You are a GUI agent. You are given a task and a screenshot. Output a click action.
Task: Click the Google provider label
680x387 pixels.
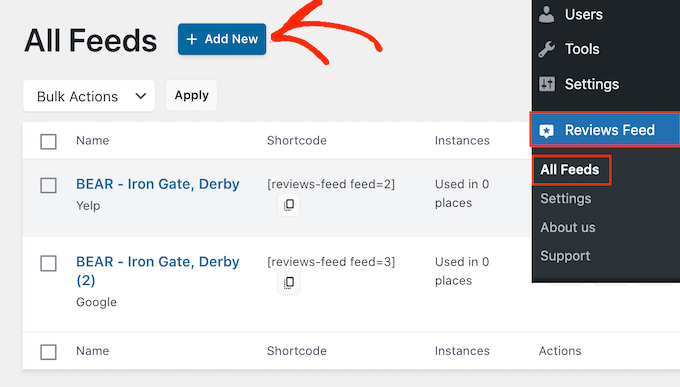coord(96,302)
